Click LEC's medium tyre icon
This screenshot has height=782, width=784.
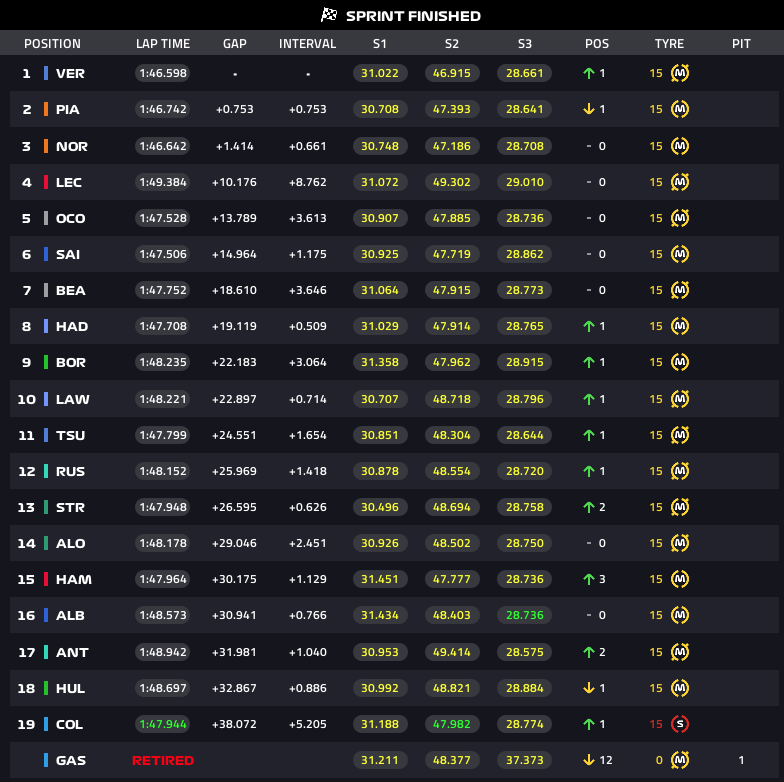[680, 182]
